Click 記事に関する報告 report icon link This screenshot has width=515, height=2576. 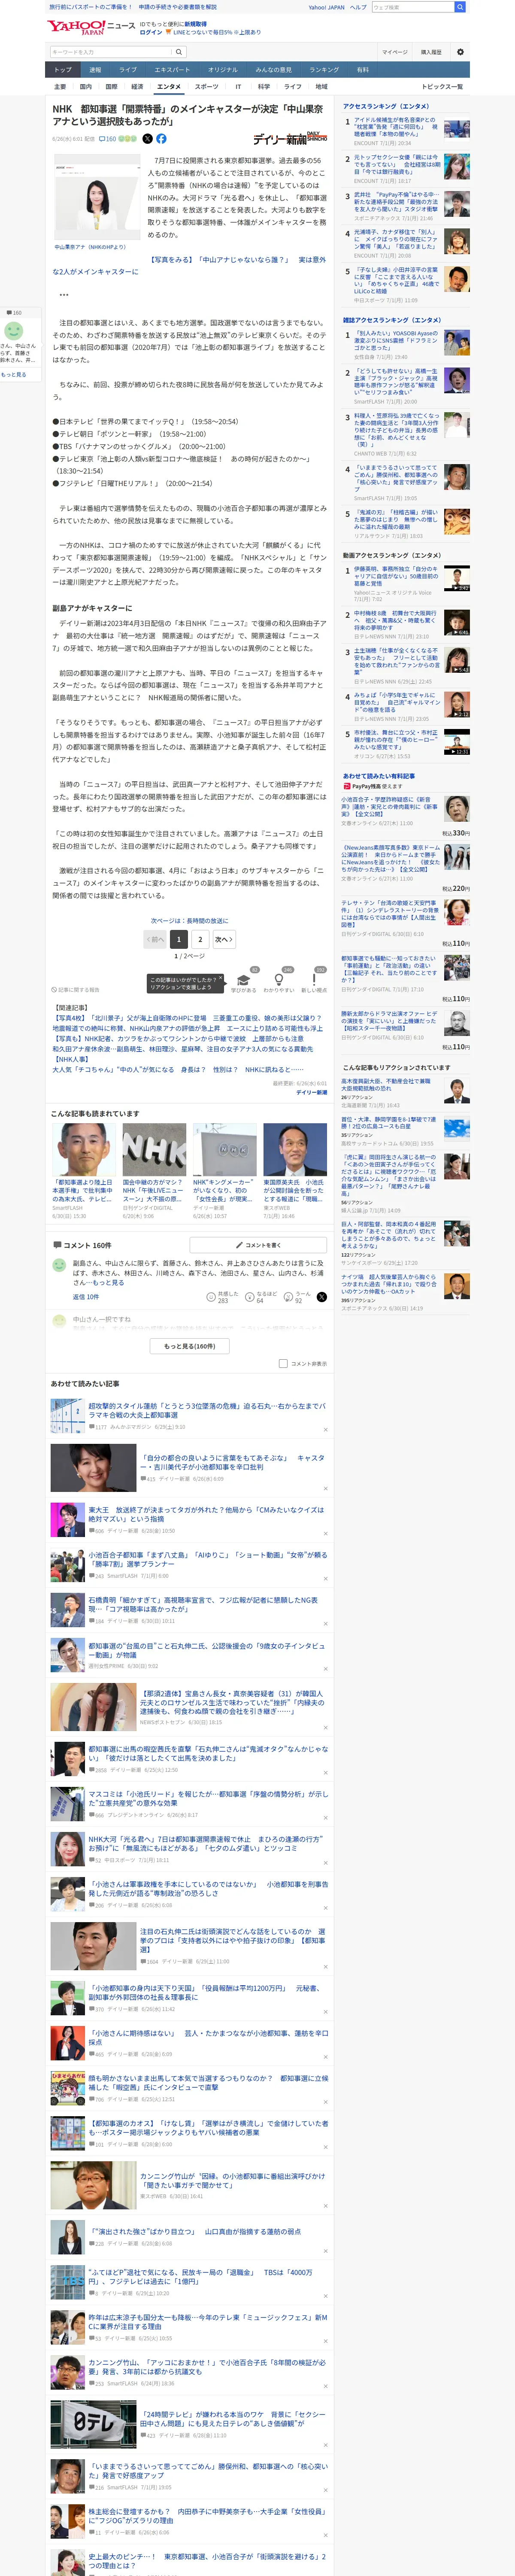tap(76, 989)
